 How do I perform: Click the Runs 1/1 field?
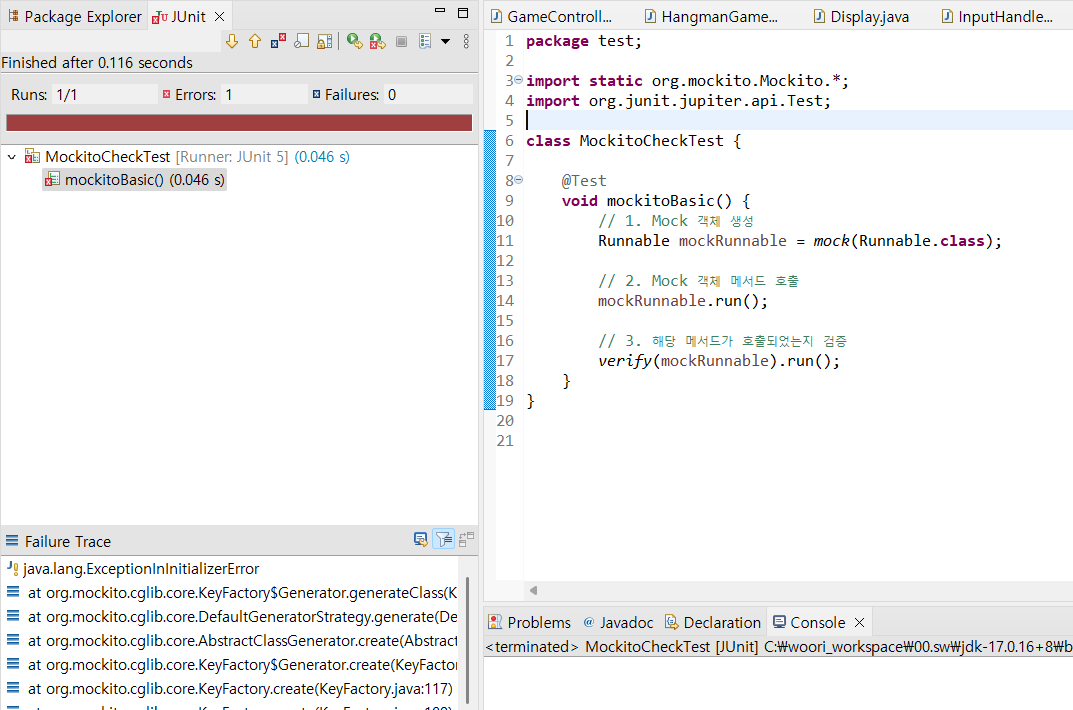[x=104, y=94]
